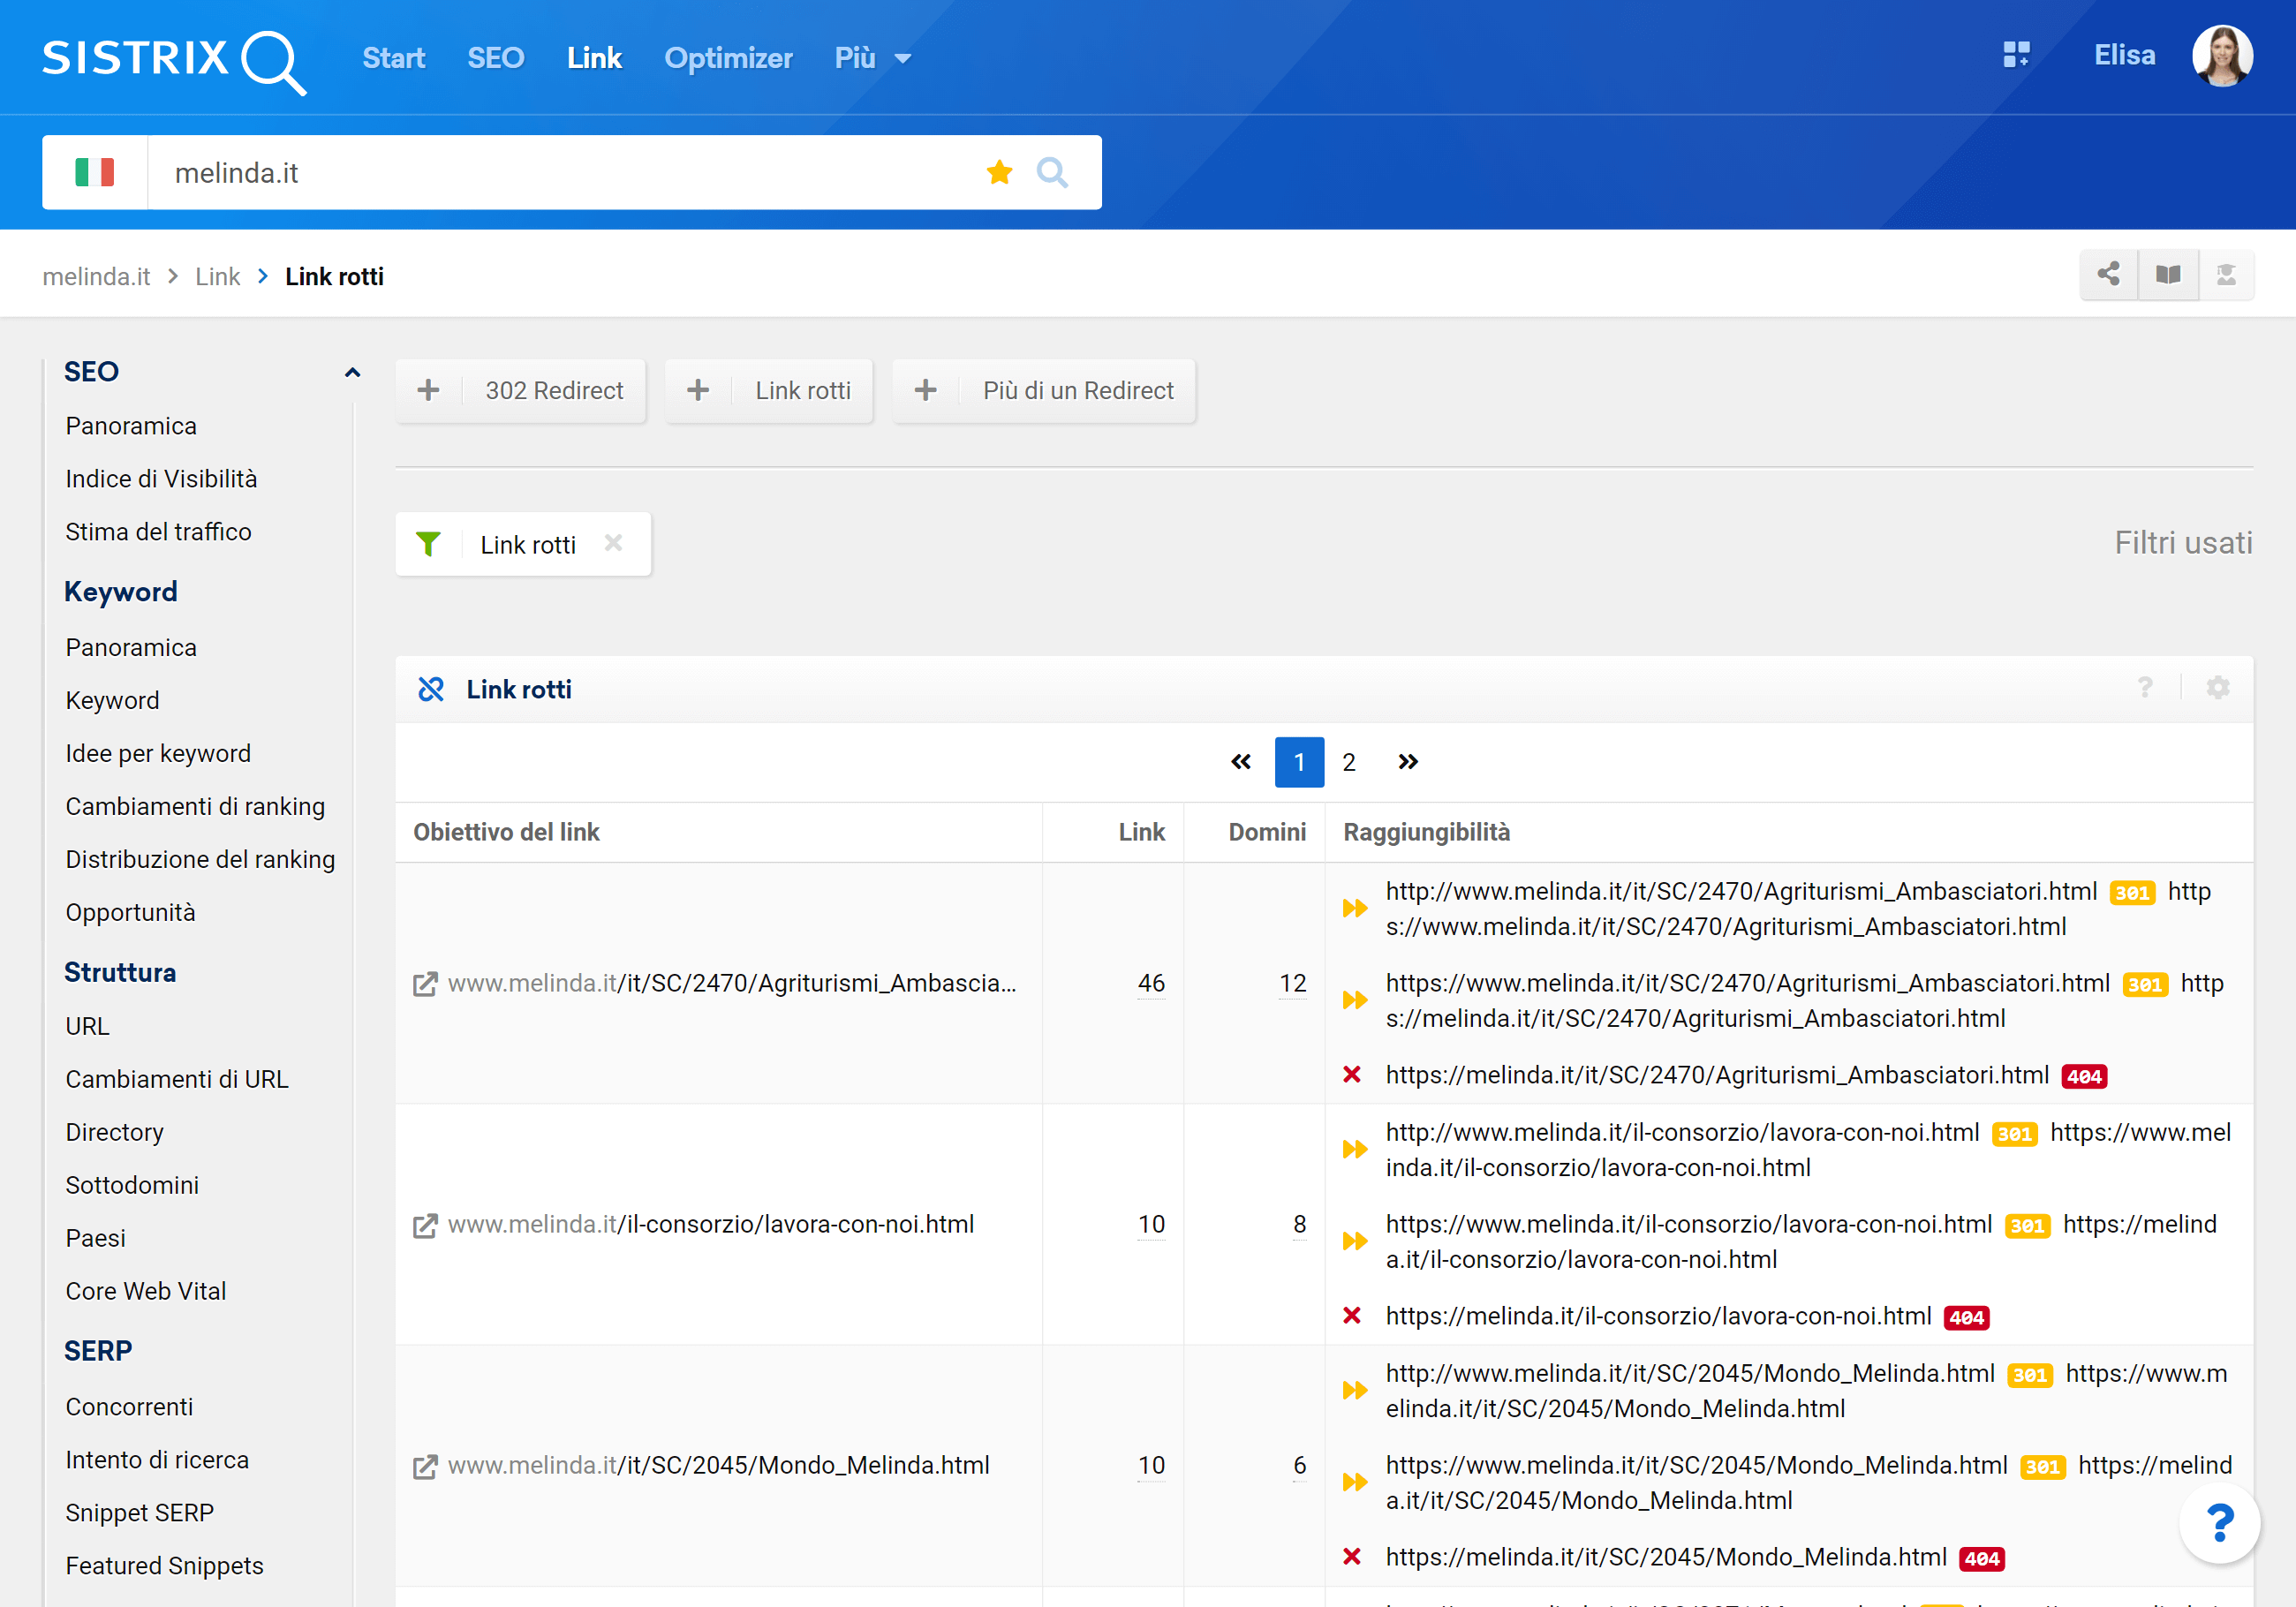Click link count 46 for Agriturismi row
The image size is (2296, 1607).
coord(1151,983)
